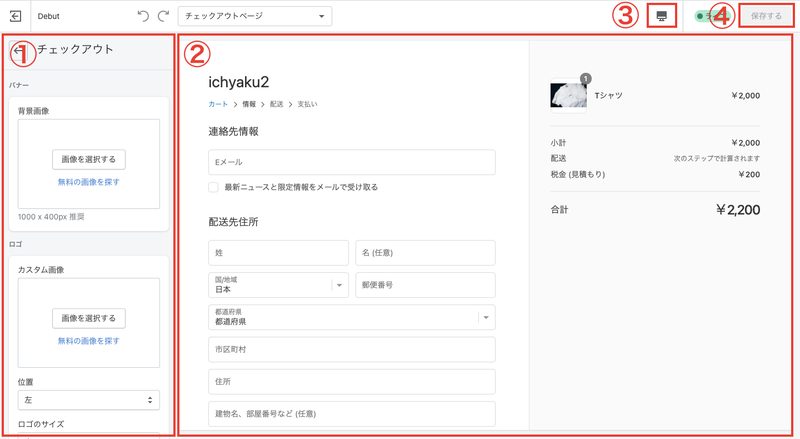Click 画像を選択する under カスタム画像

pos(89,318)
